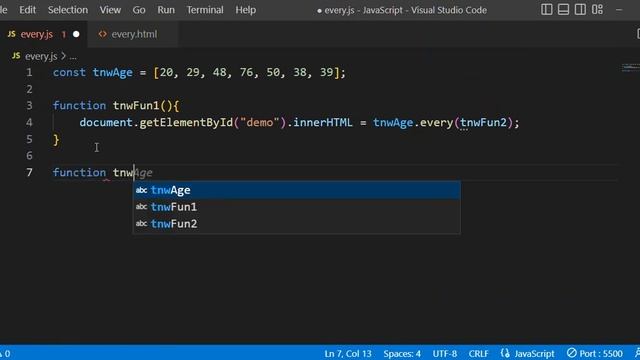The width and height of the screenshot is (640, 360).
Task: Select the tnwFun2 autocomplete suggestion
Action: tap(297, 224)
